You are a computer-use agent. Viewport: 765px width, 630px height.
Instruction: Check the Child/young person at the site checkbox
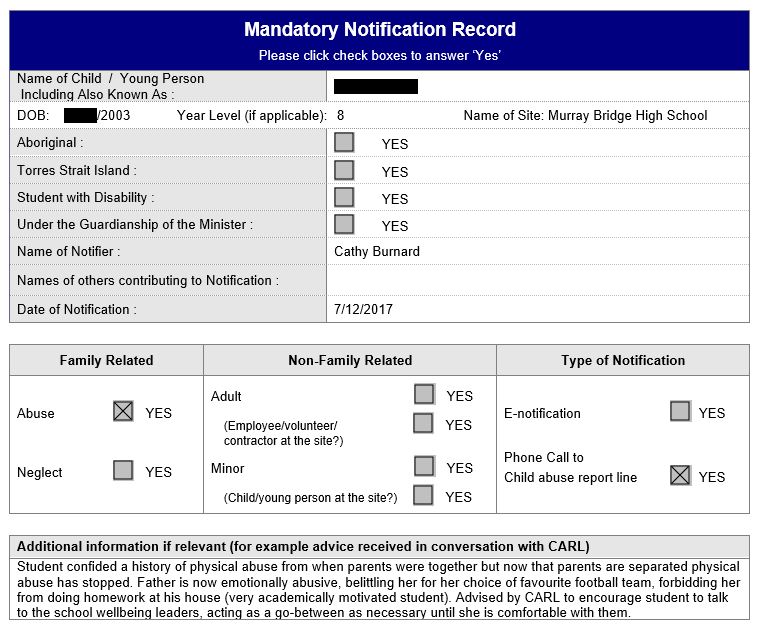pyautogui.click(x=424, y=495)
